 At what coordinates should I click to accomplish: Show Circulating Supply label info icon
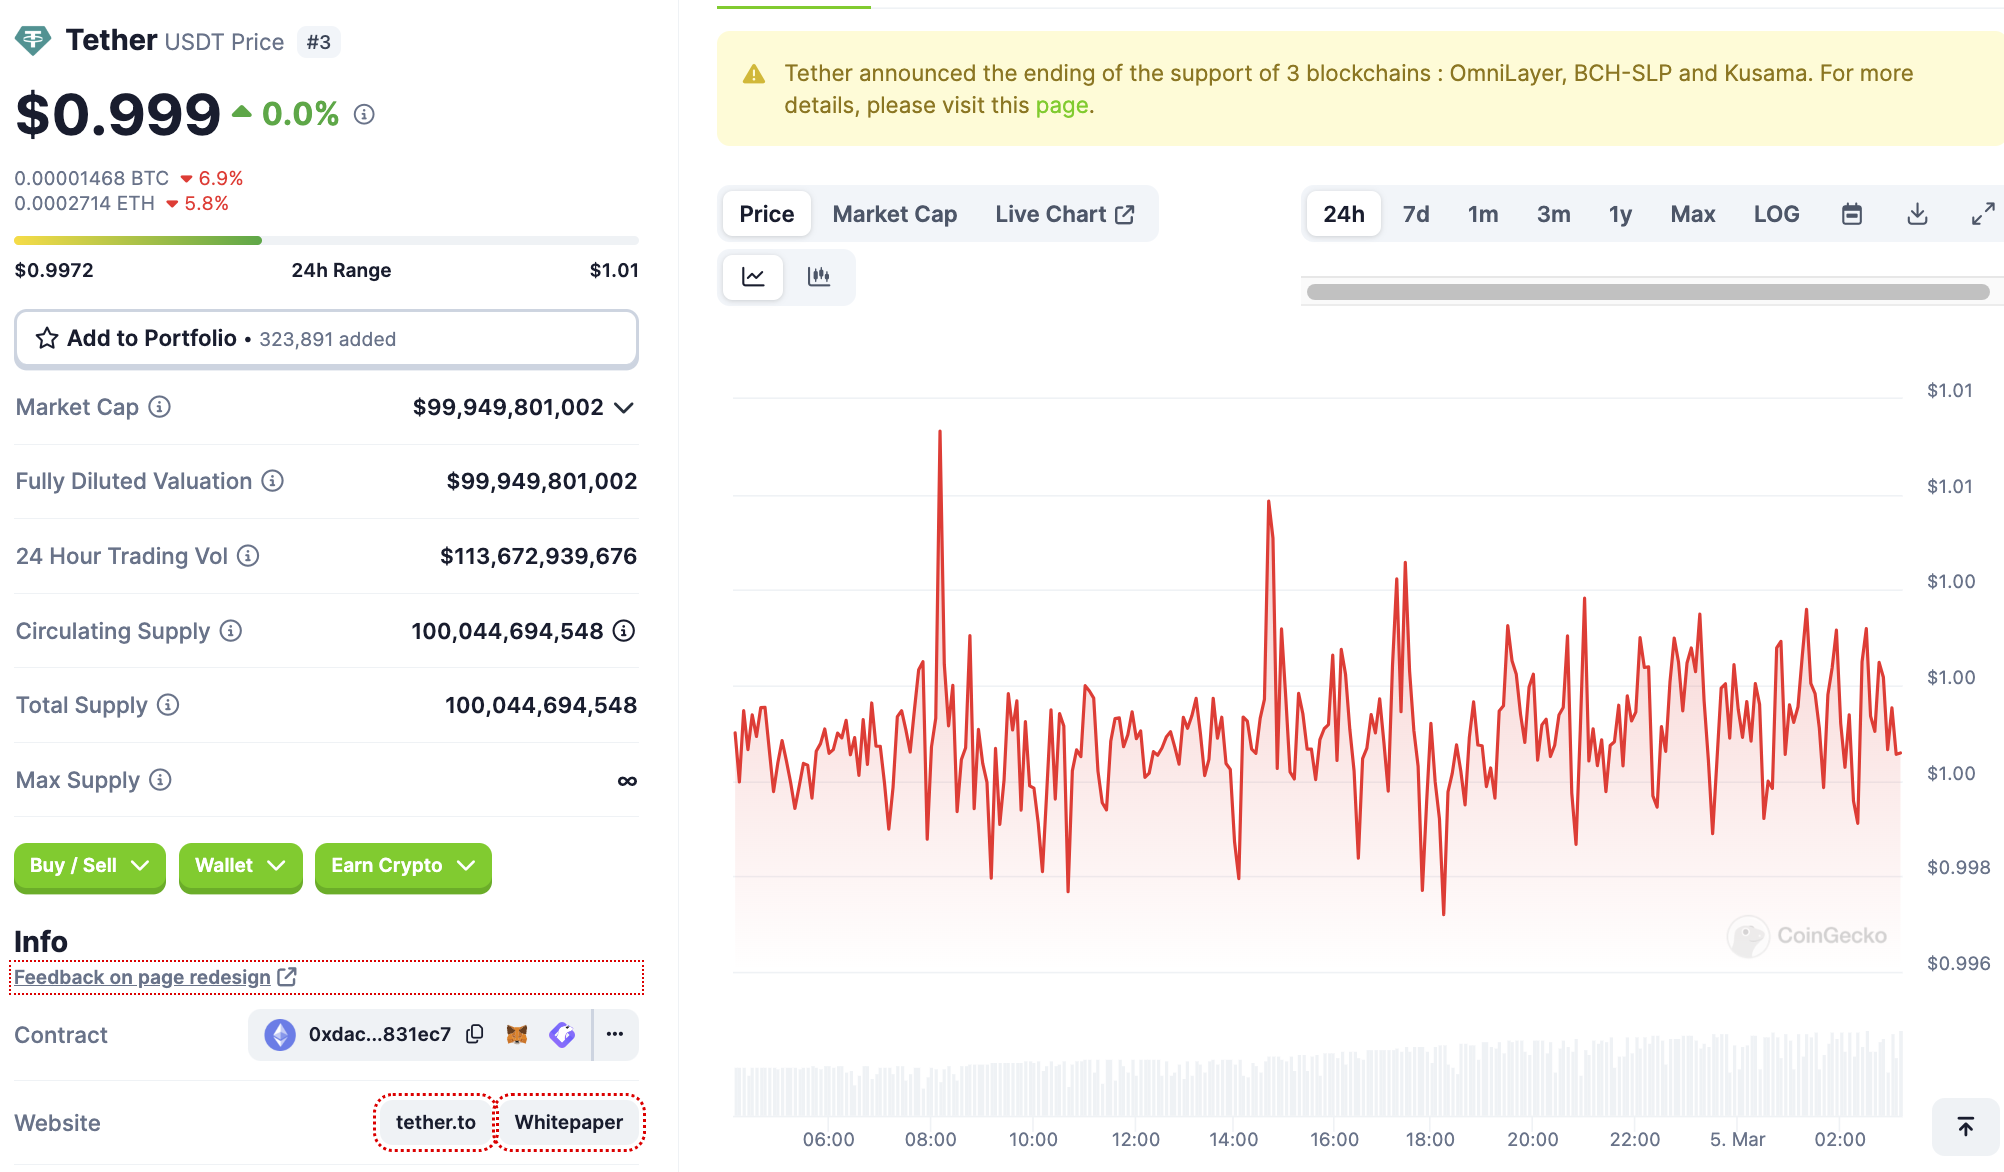point(231,631)
